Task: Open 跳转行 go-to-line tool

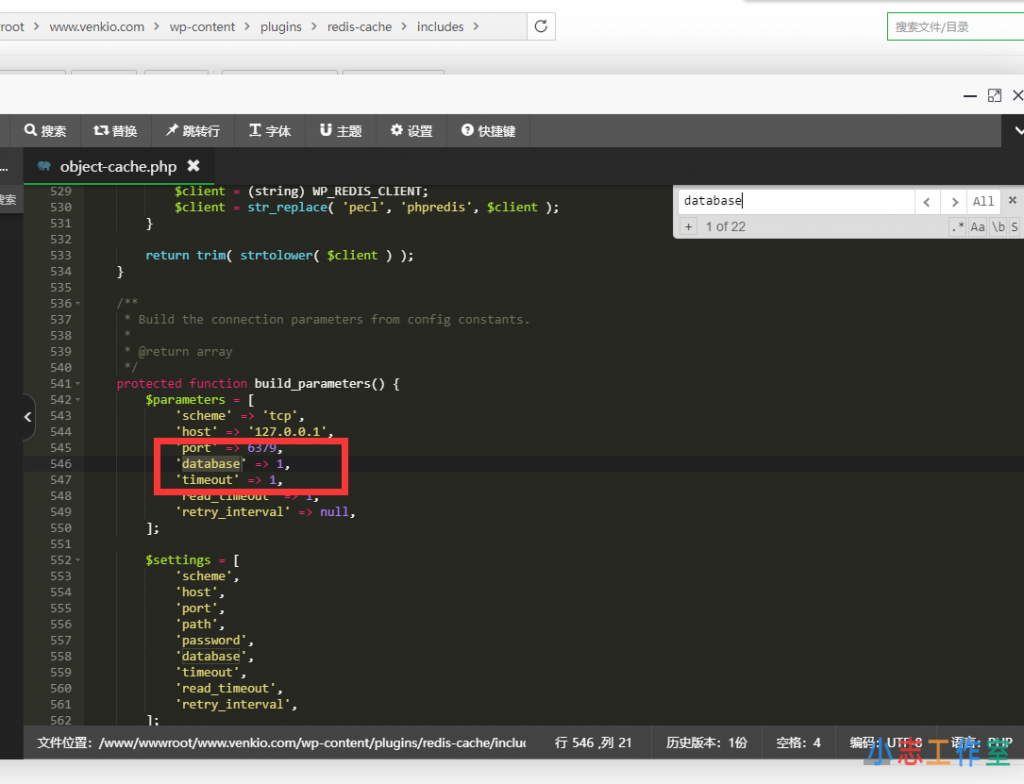Action: pyautogui.click(x=192, y=131)
